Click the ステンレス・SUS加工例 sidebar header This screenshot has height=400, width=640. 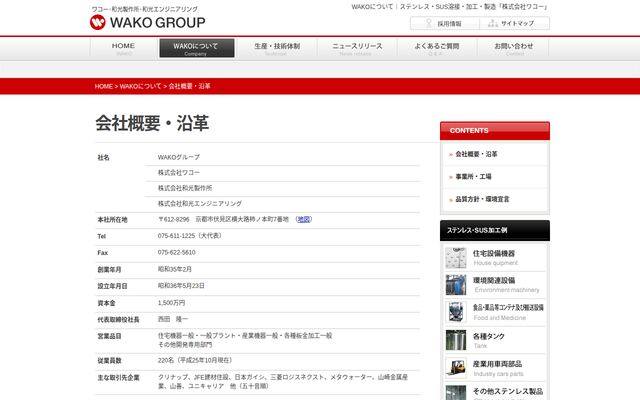tap(495, 231)
